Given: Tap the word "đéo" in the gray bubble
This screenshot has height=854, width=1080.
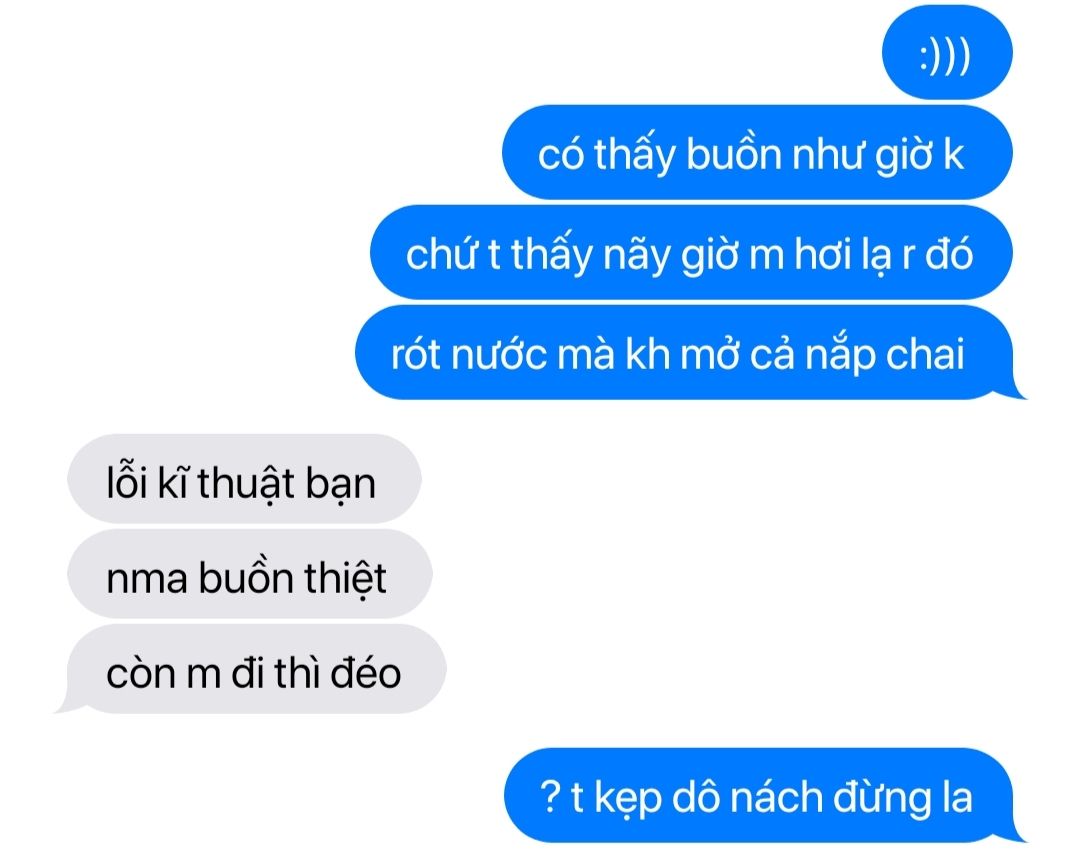Looking at the screenshot, I should tap(366, 671).
